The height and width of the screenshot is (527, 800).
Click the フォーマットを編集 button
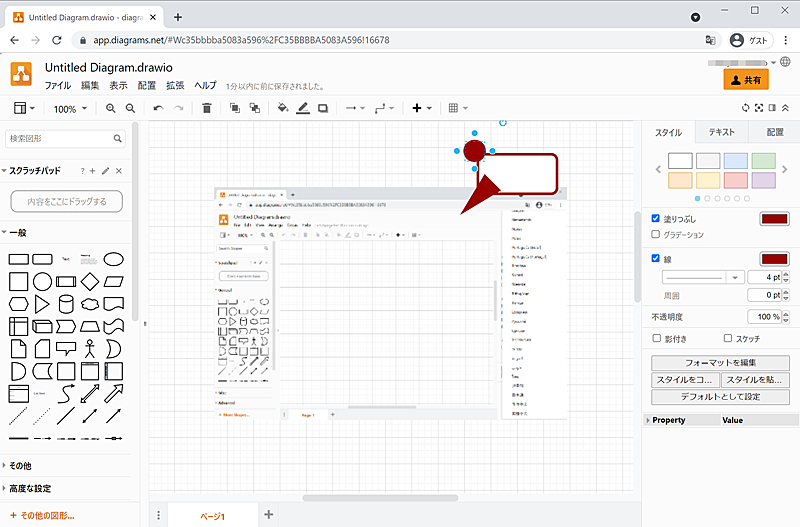point(720,363)
